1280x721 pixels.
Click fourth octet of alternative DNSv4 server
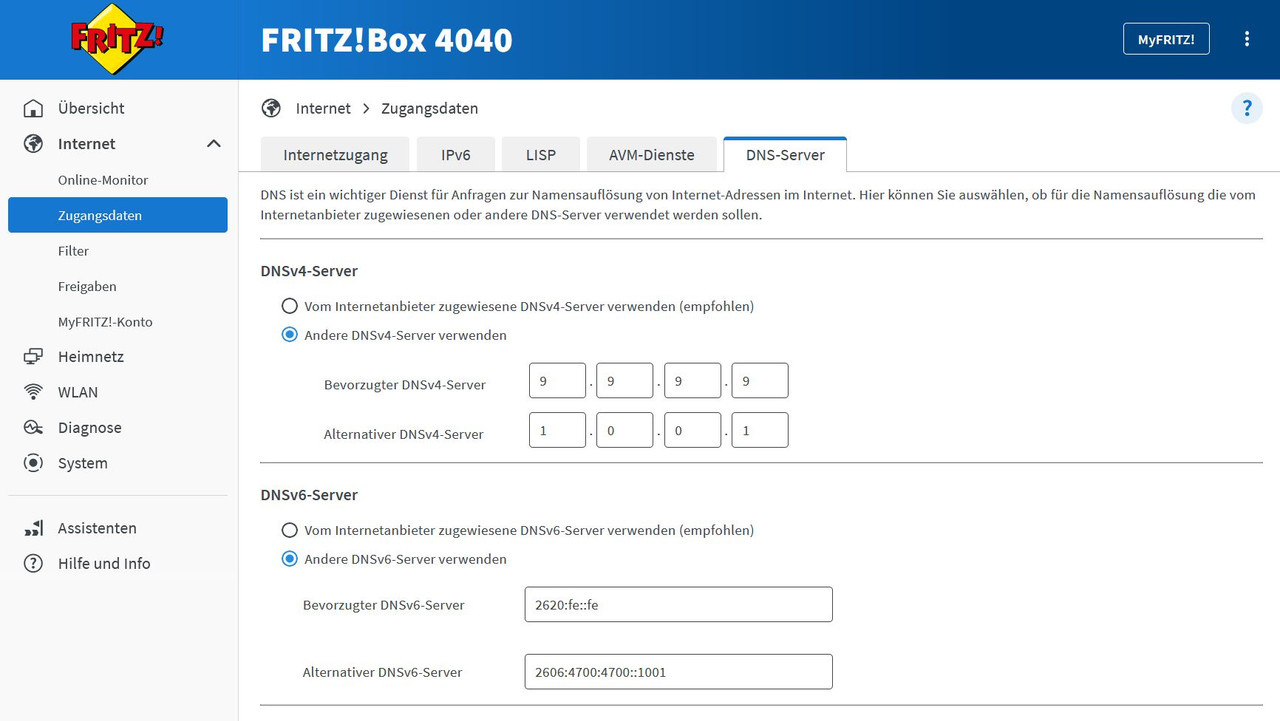point(760,430)
